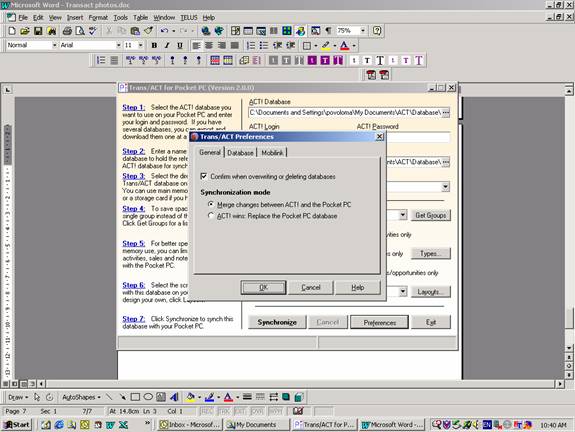
Task: Click the Synchronize button in Trans/ACT window
Action: 277,322
